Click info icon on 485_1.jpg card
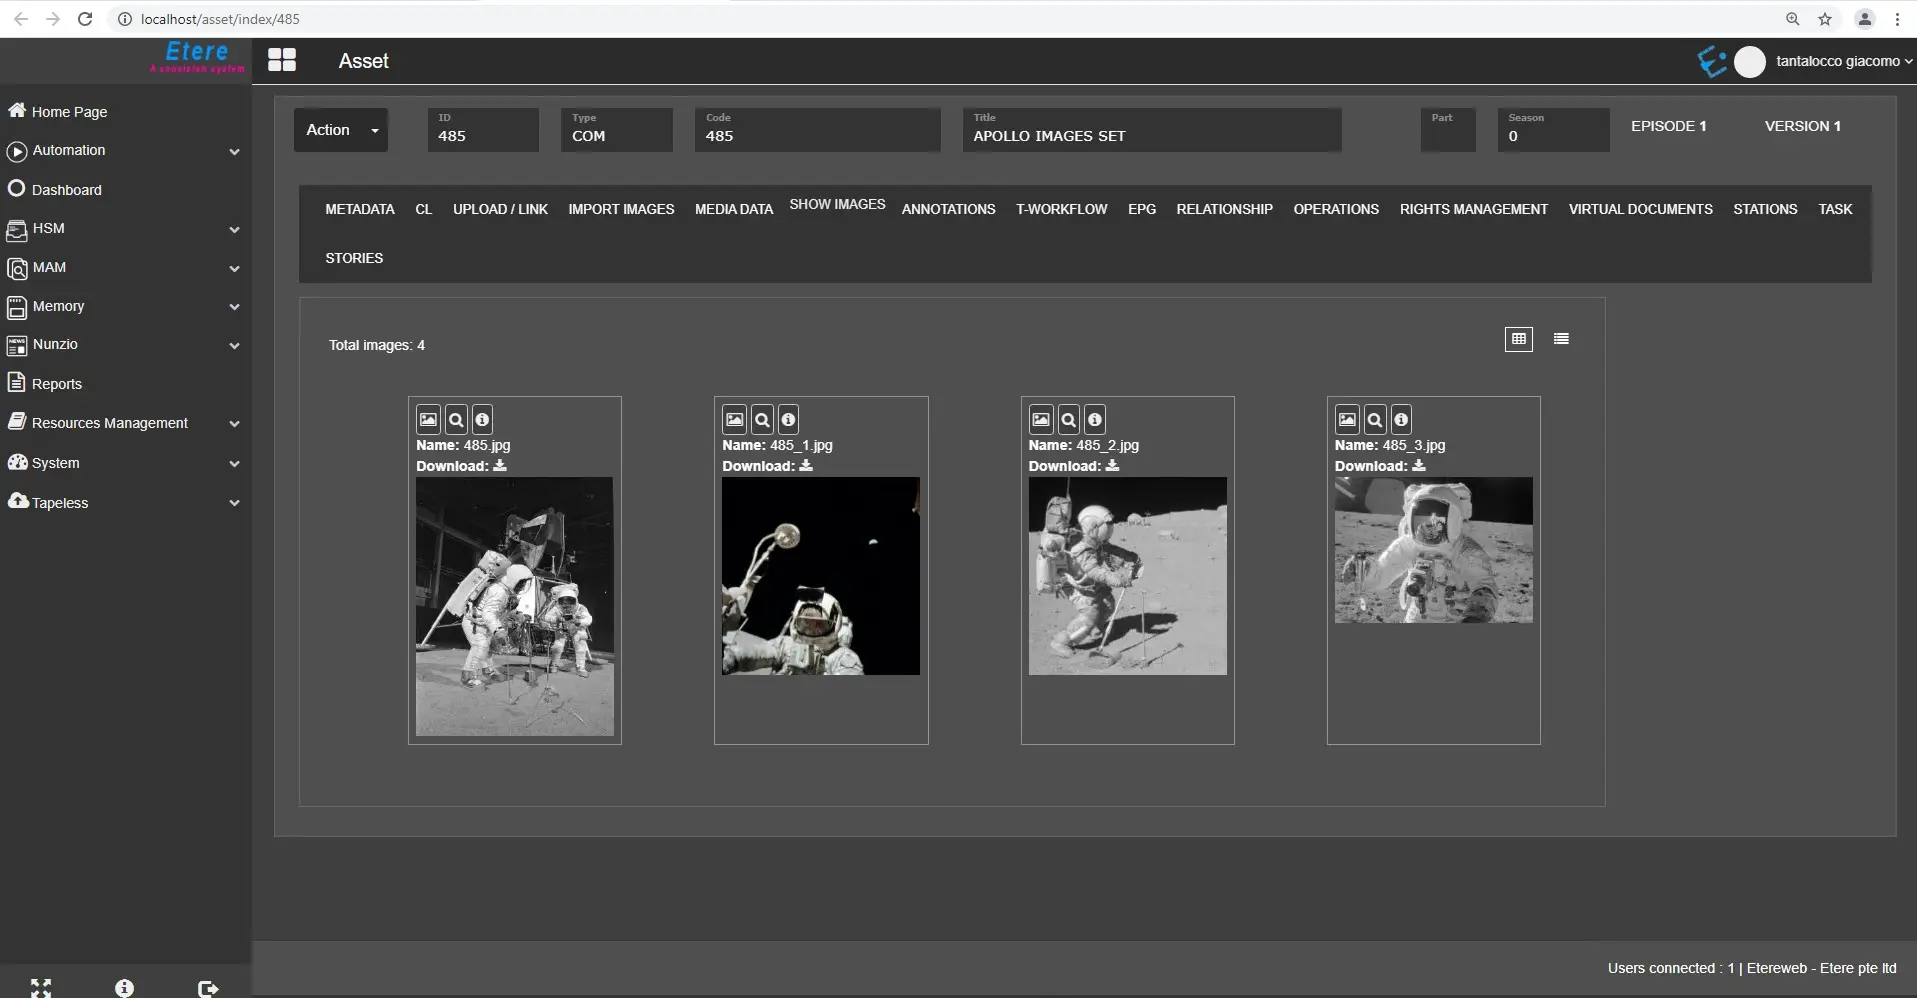This screenshot has height=998, width=1917. (x=788, y=420)
